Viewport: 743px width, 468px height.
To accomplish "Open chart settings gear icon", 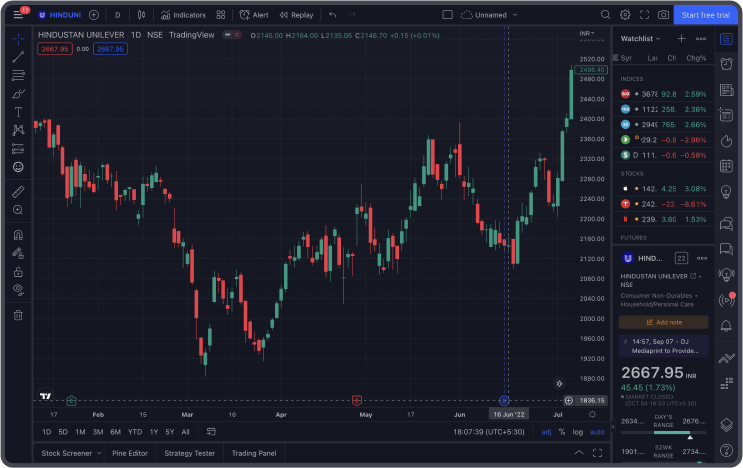I will click(x=625, y=15).
